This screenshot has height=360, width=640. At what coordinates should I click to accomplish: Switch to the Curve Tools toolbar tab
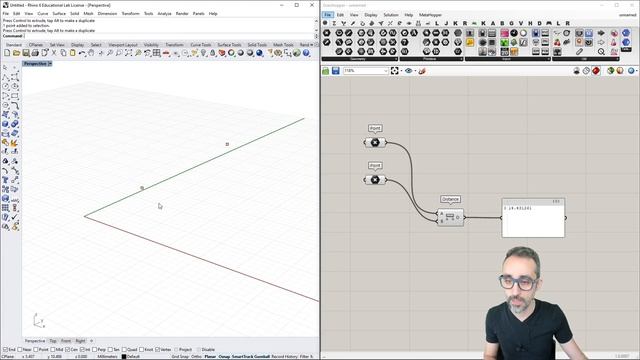pos(201,45)
